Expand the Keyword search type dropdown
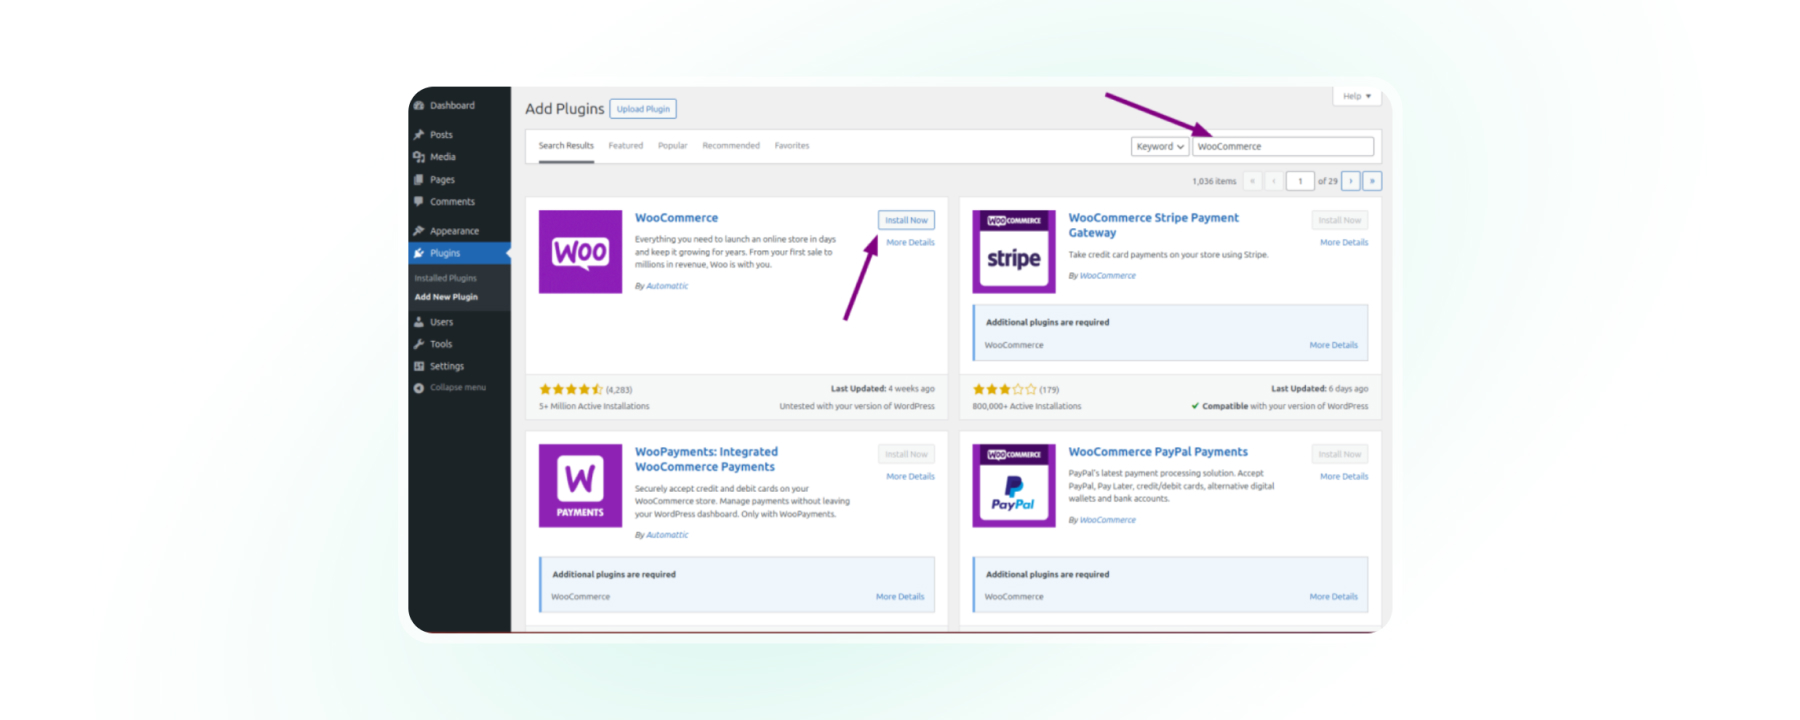 1159,147
